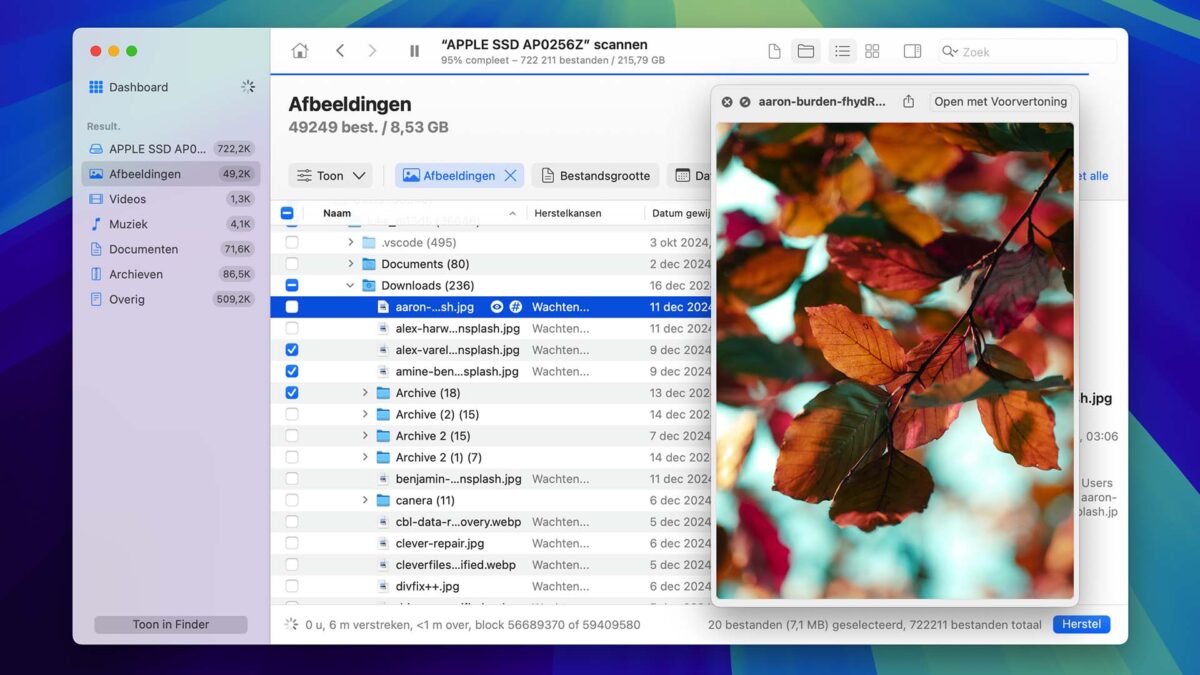Click Toon in Finder
Image resolution: width=1200 pixels, height=675 pixels.
point(170,624)
